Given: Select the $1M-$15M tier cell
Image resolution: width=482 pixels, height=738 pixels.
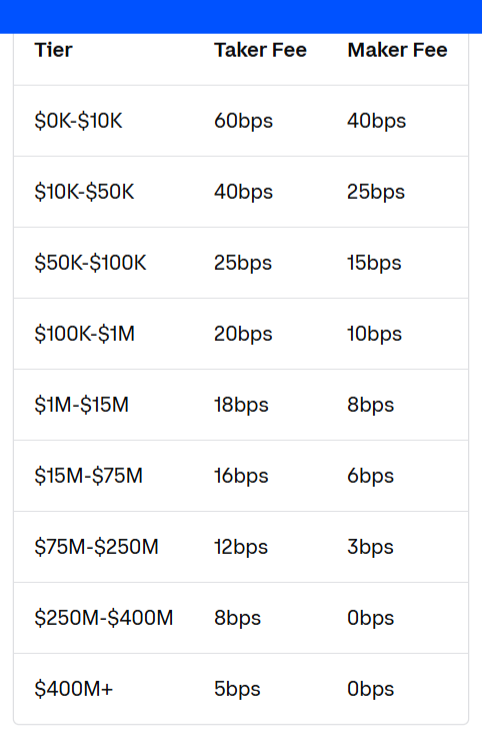Looking at the screenshot, I should [x=81, y=405].
